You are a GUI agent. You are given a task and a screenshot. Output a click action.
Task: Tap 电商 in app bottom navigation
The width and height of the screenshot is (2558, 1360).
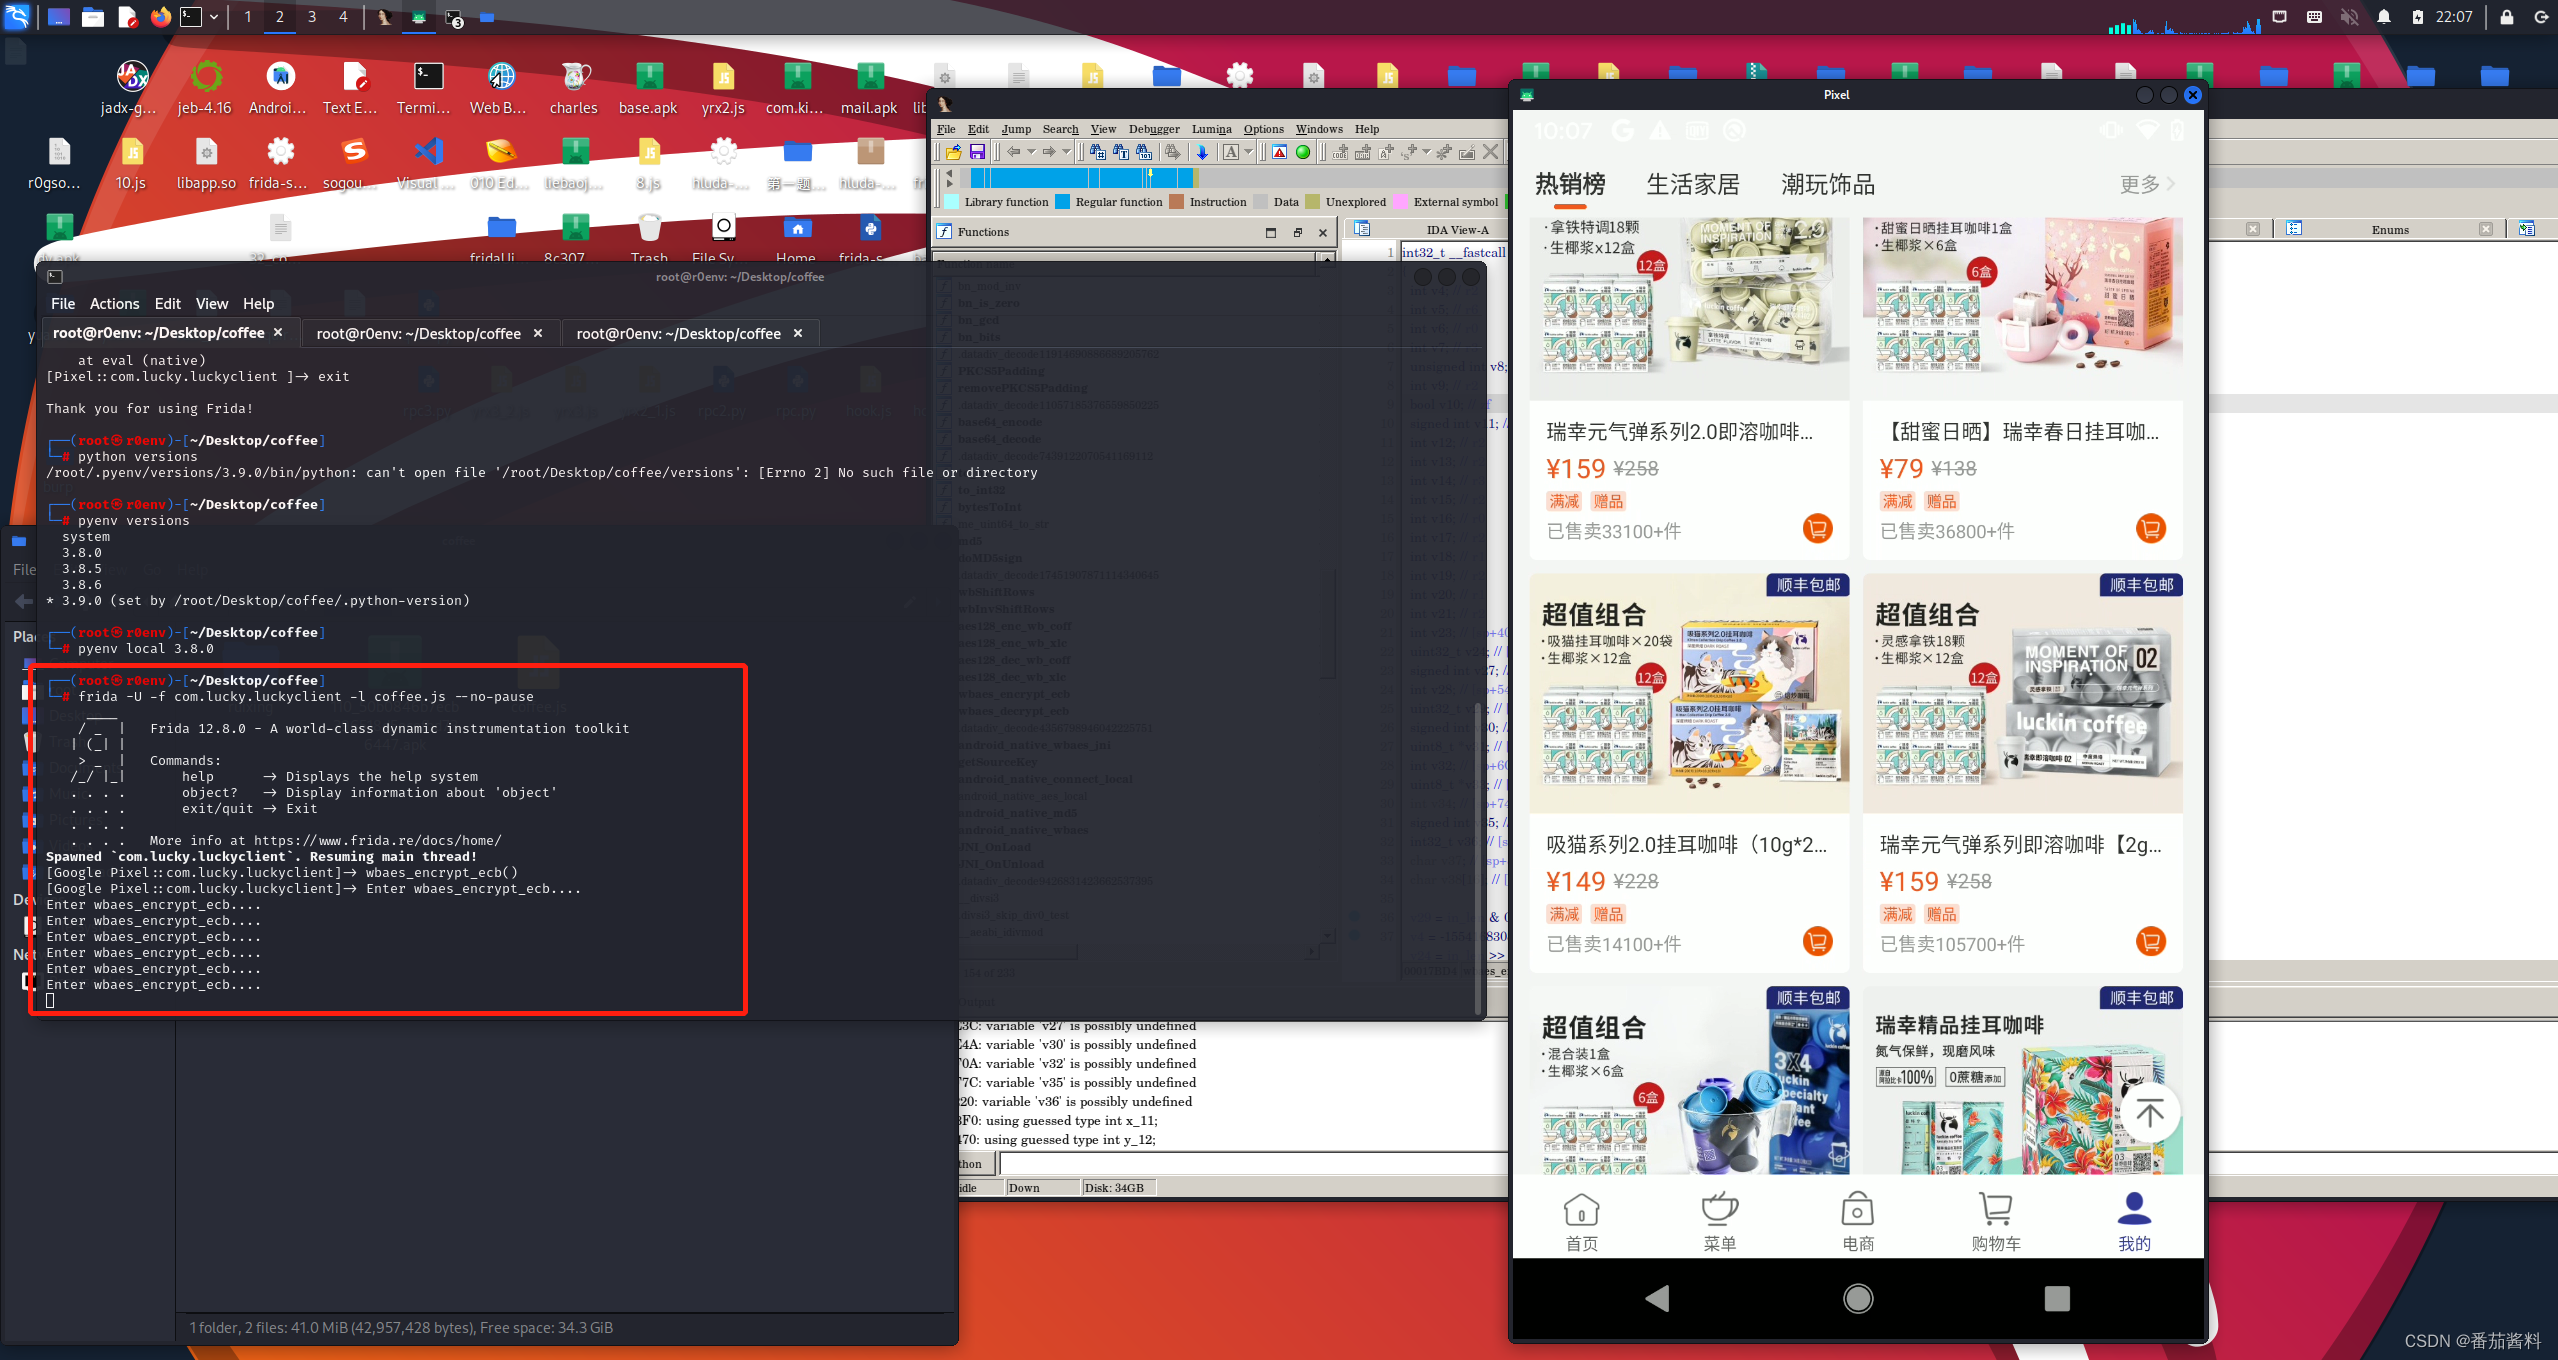click(x=1858, y=1222)
